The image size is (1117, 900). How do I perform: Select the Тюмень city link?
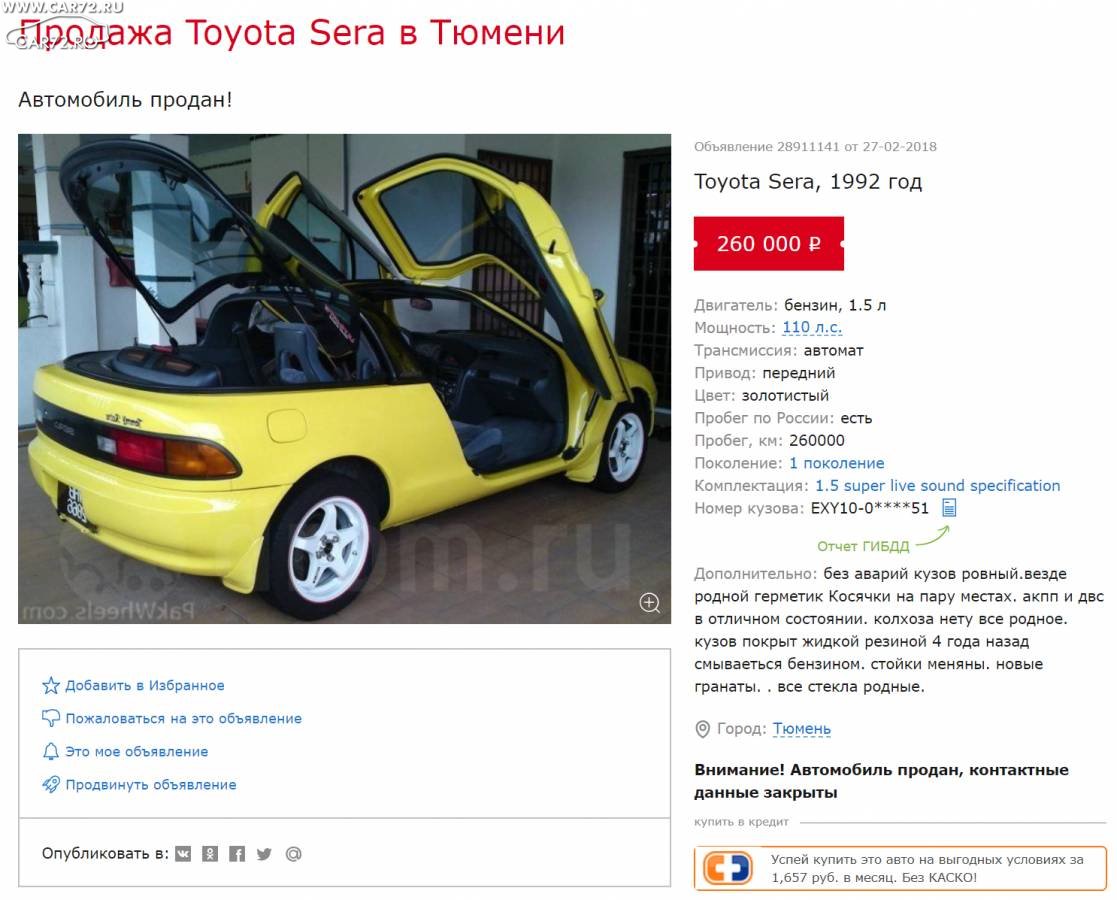[x=801, y=729]
